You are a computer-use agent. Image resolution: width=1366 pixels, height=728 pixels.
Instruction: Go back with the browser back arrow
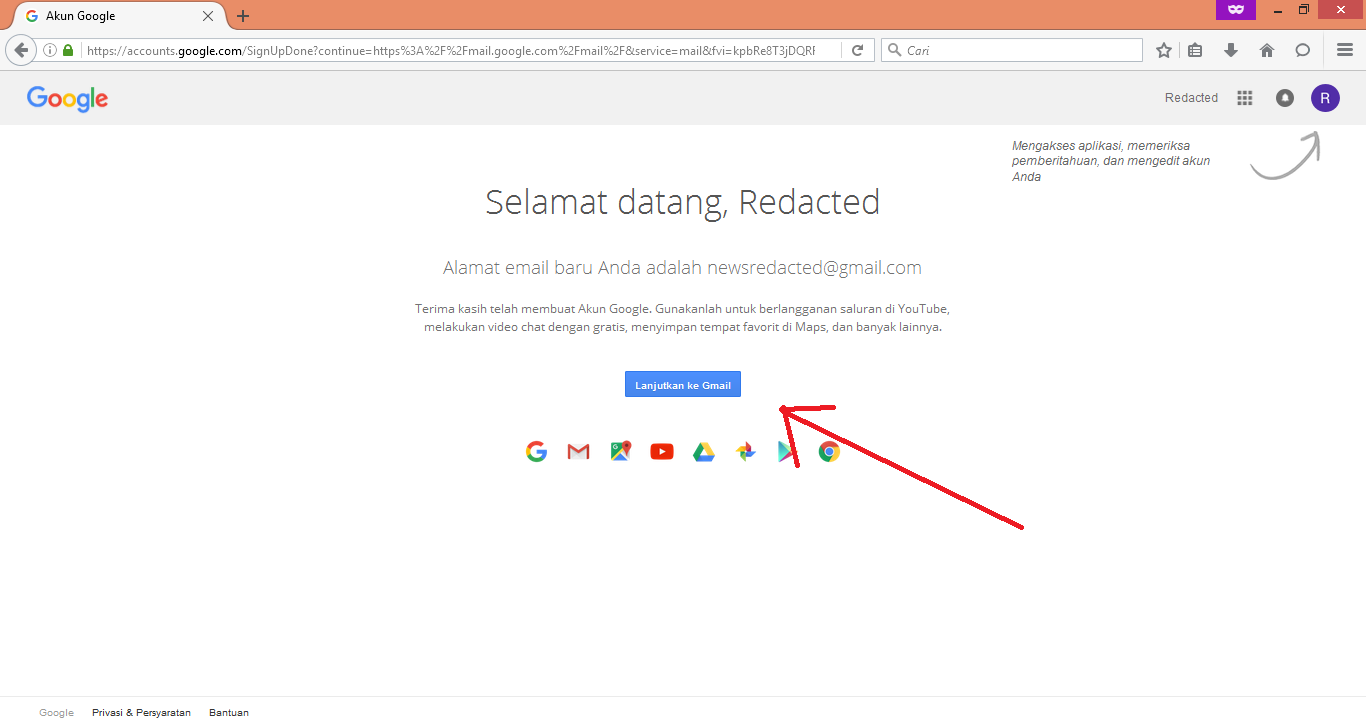[x=21, y=50]
